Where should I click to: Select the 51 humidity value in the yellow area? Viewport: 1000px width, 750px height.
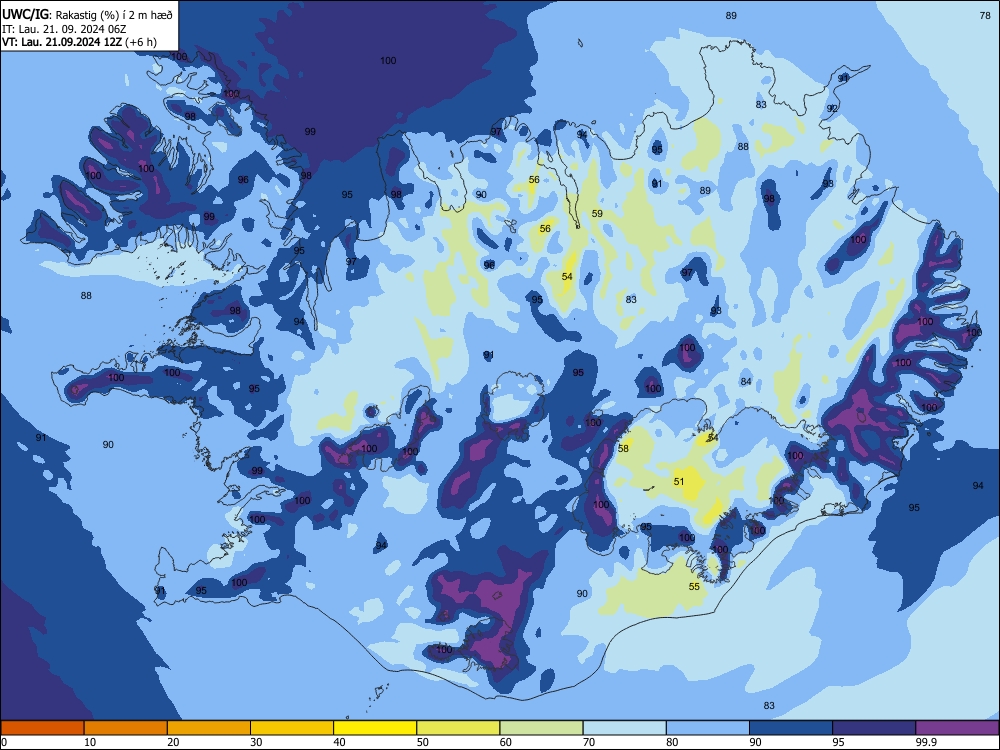coord(679,482)
